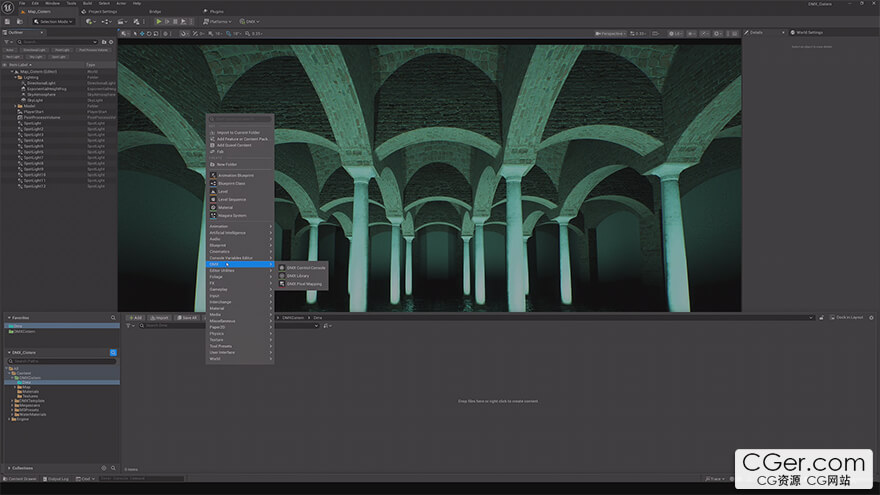Click the Blueprint Class icon in menu

(x=213, y=184)
